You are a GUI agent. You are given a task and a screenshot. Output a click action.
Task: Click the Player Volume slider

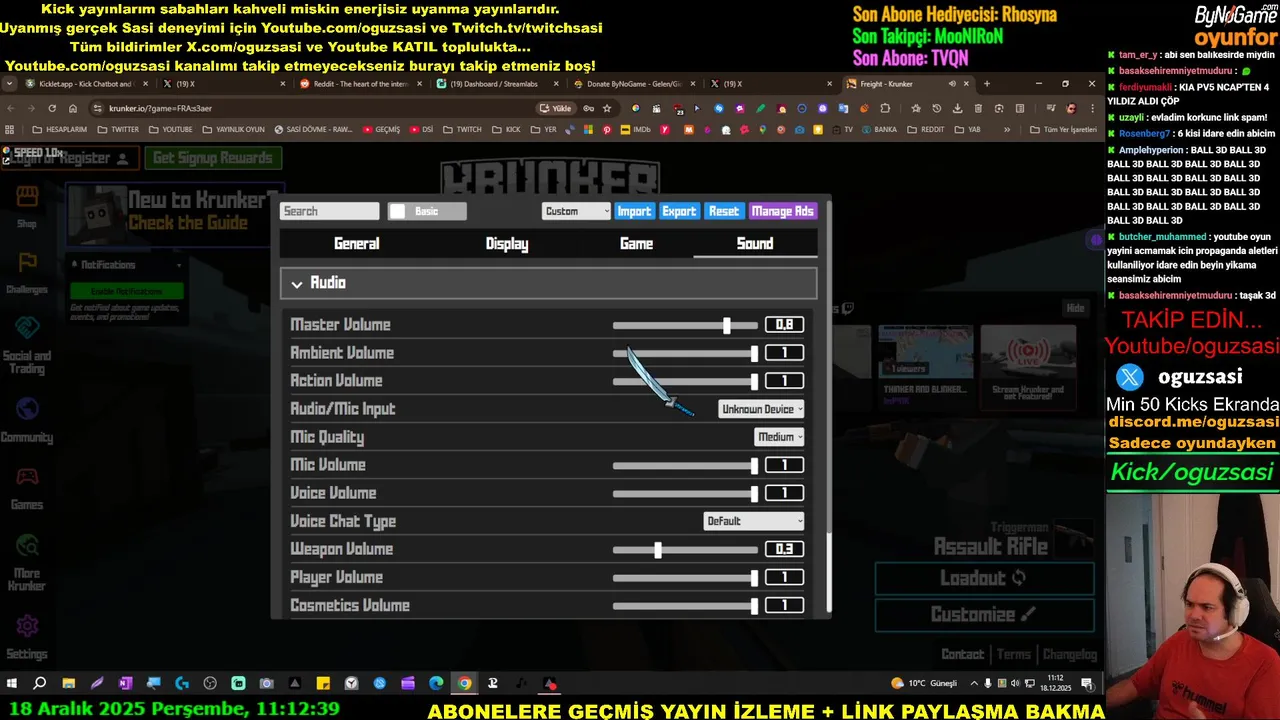point(686,577)
